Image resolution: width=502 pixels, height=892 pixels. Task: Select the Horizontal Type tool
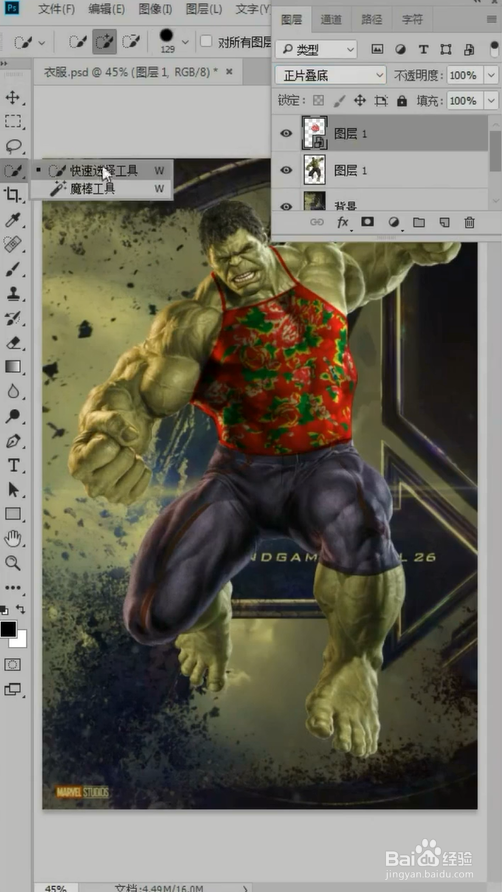(x=13, y=466)
